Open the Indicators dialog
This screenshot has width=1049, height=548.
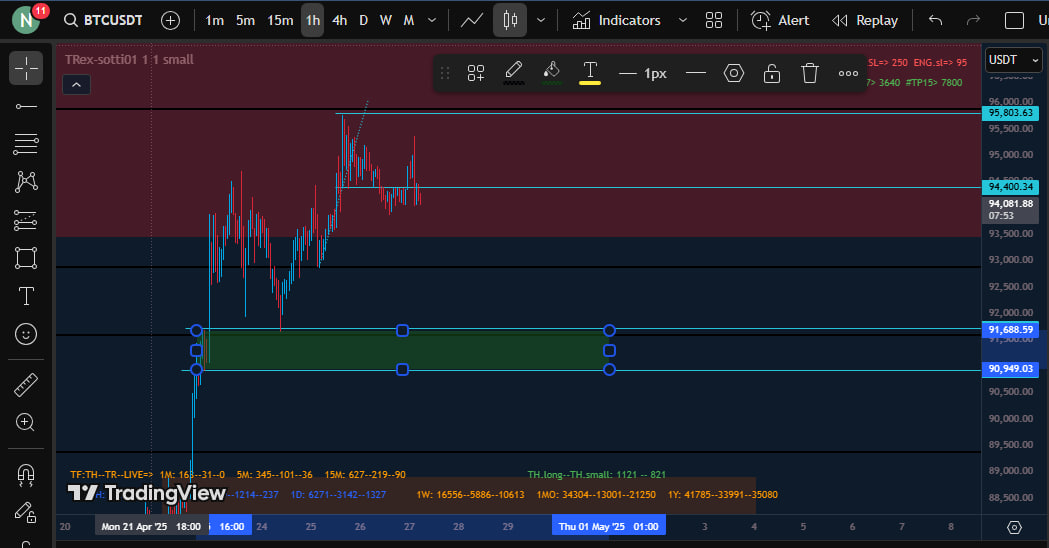(617, 20)
